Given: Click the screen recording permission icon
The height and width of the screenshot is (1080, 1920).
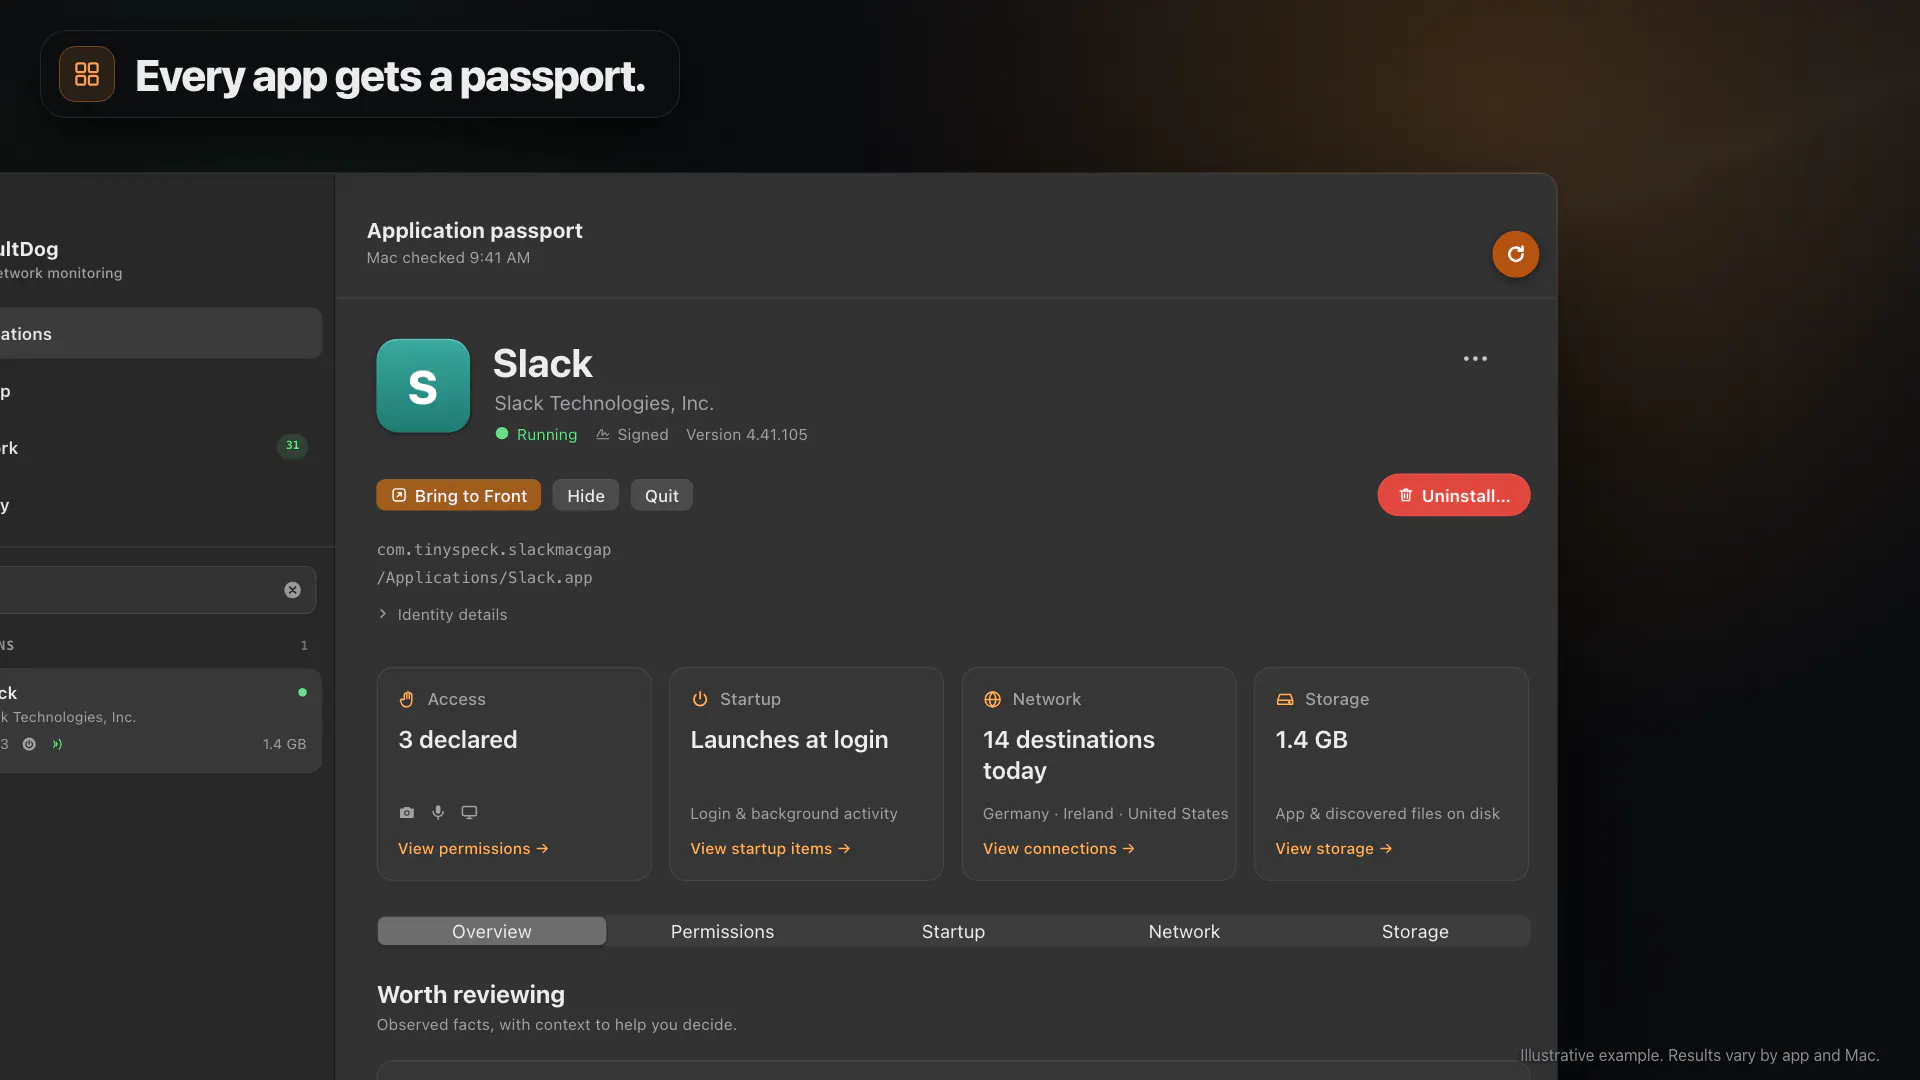Looking at the screenshot, I should (469, 813).
